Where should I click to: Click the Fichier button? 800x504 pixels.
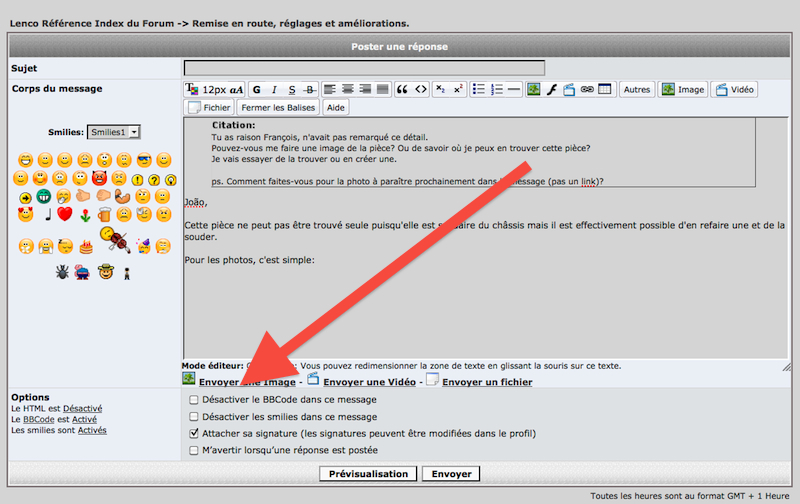tap(209, 108)
